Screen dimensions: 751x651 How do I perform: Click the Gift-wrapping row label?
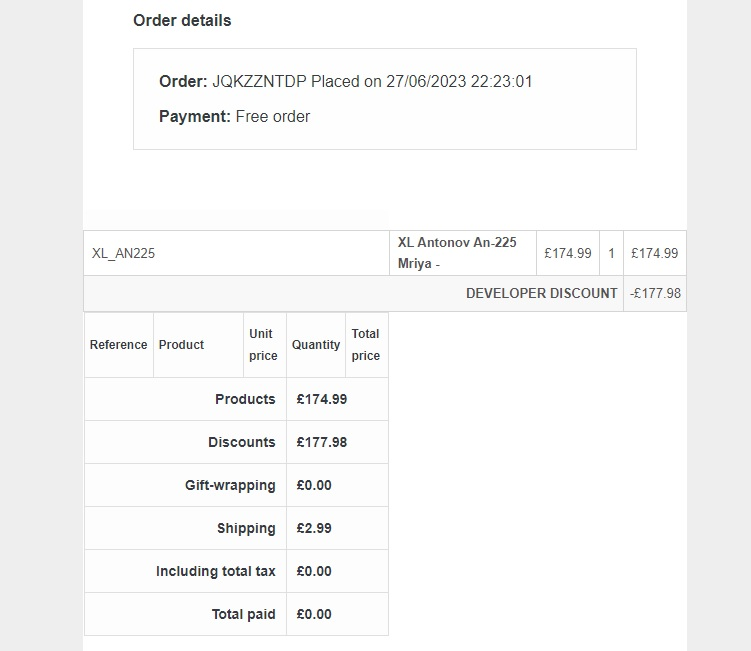[x=230, y=485]
